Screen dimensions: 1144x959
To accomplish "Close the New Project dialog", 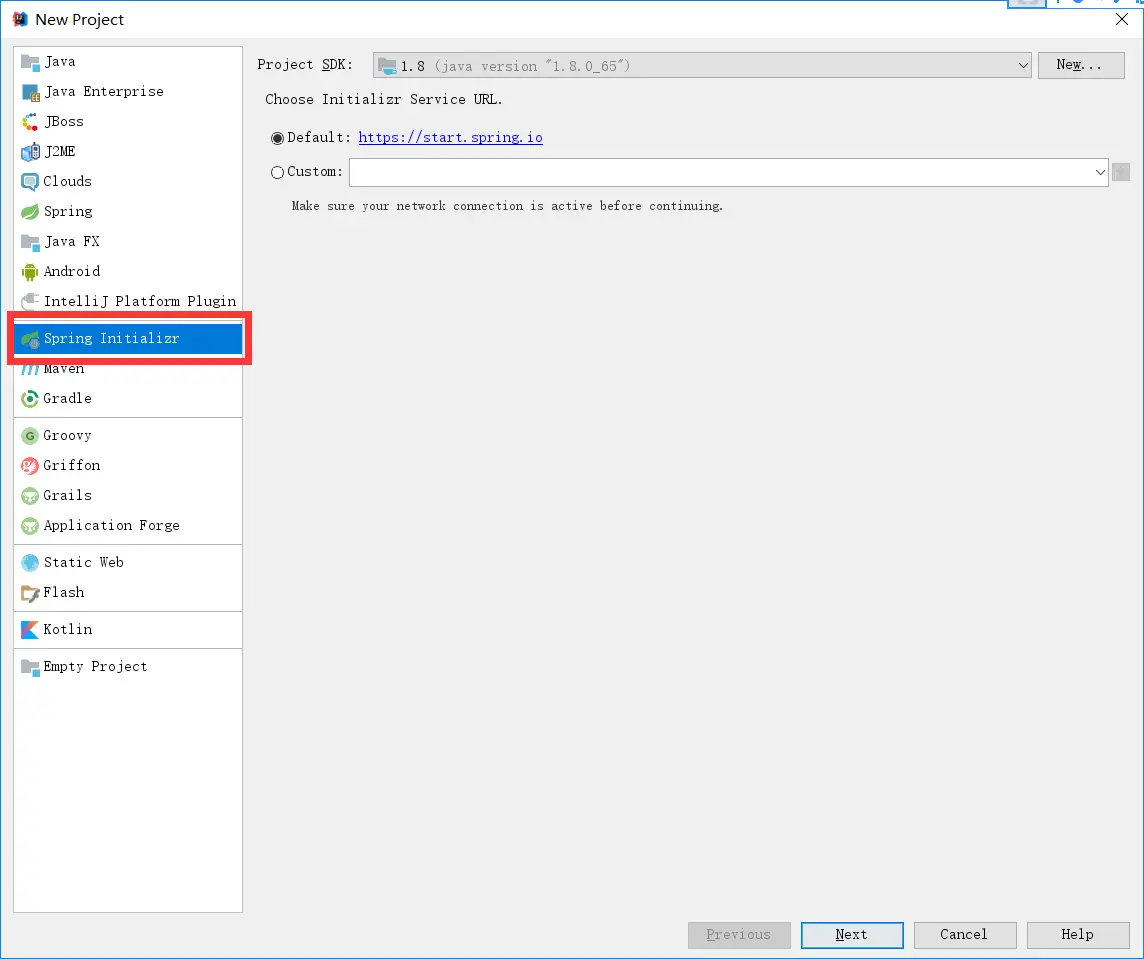I will coord(1122,19).
